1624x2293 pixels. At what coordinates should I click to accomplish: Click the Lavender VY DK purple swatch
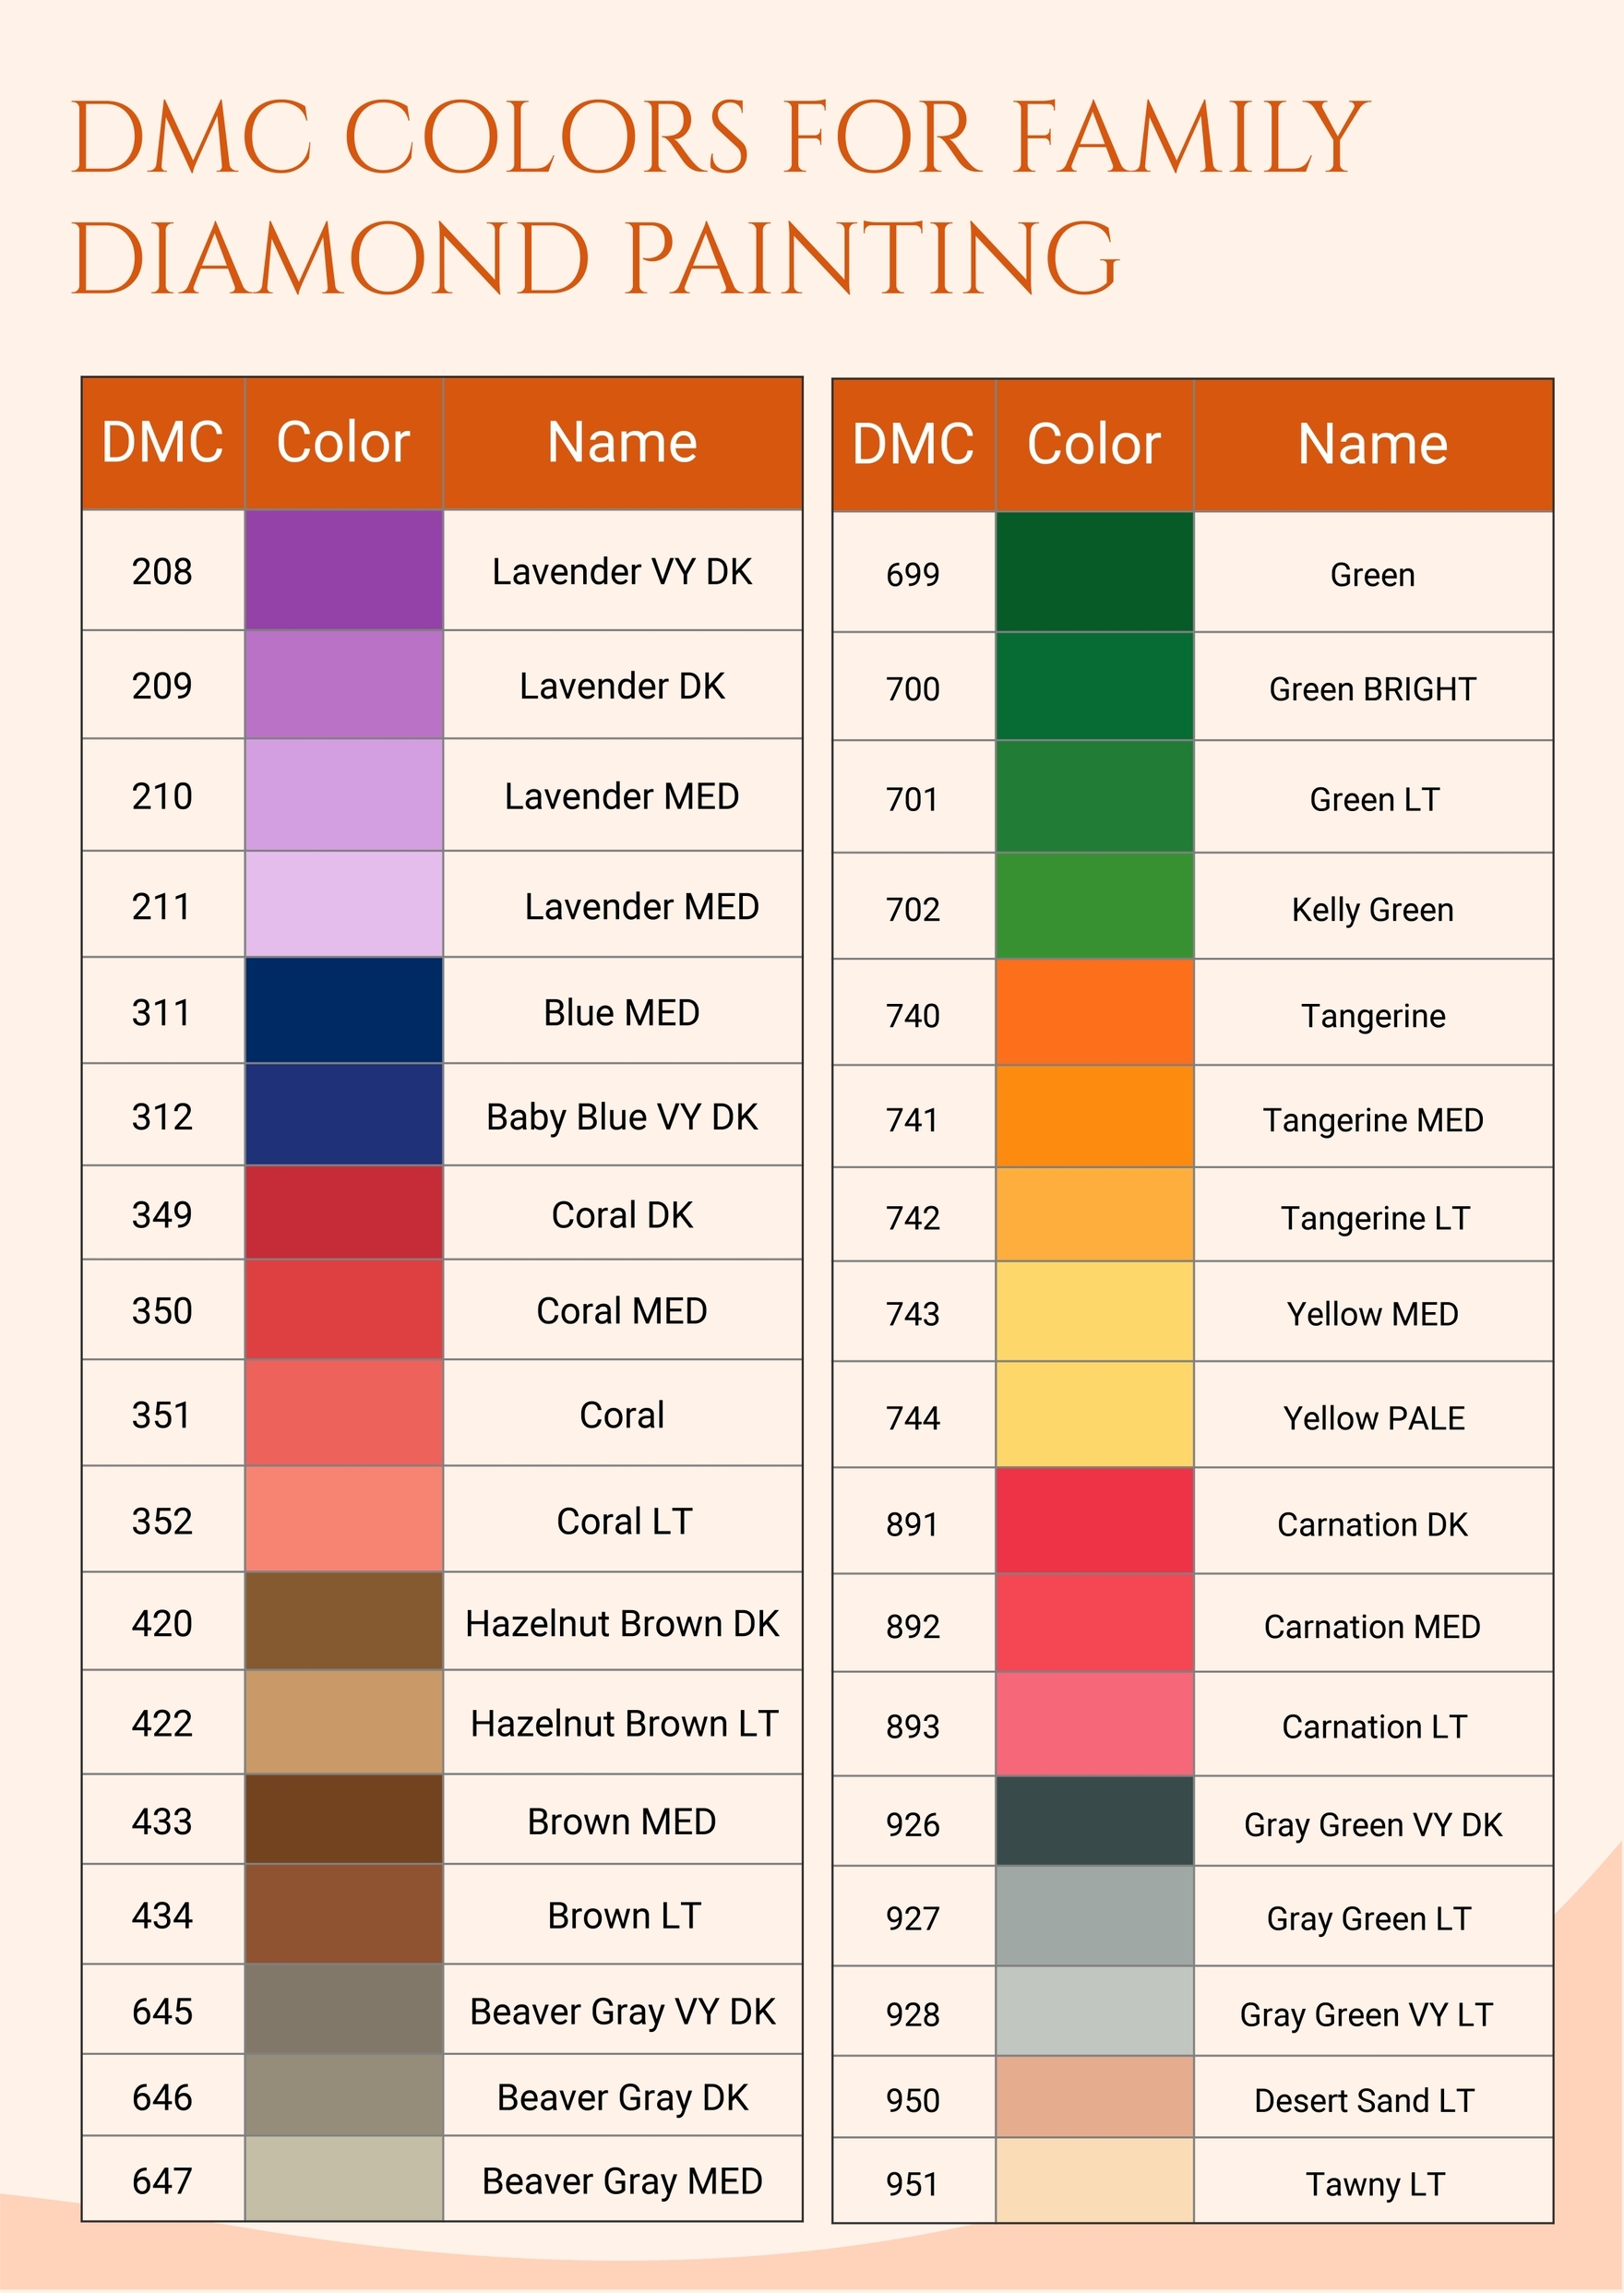(x=343, y=570)
